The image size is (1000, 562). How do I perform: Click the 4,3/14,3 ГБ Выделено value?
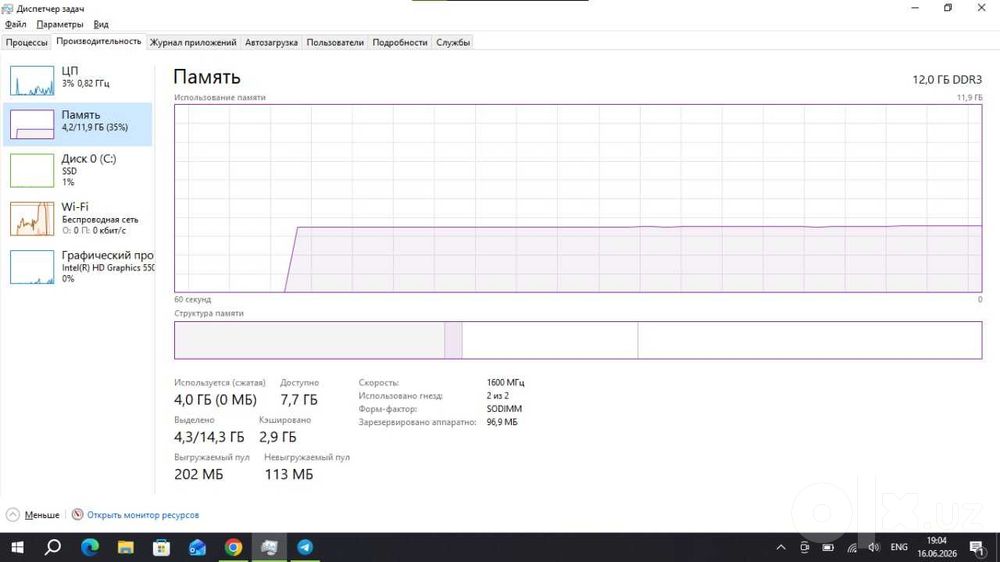[x=209, y=437]
